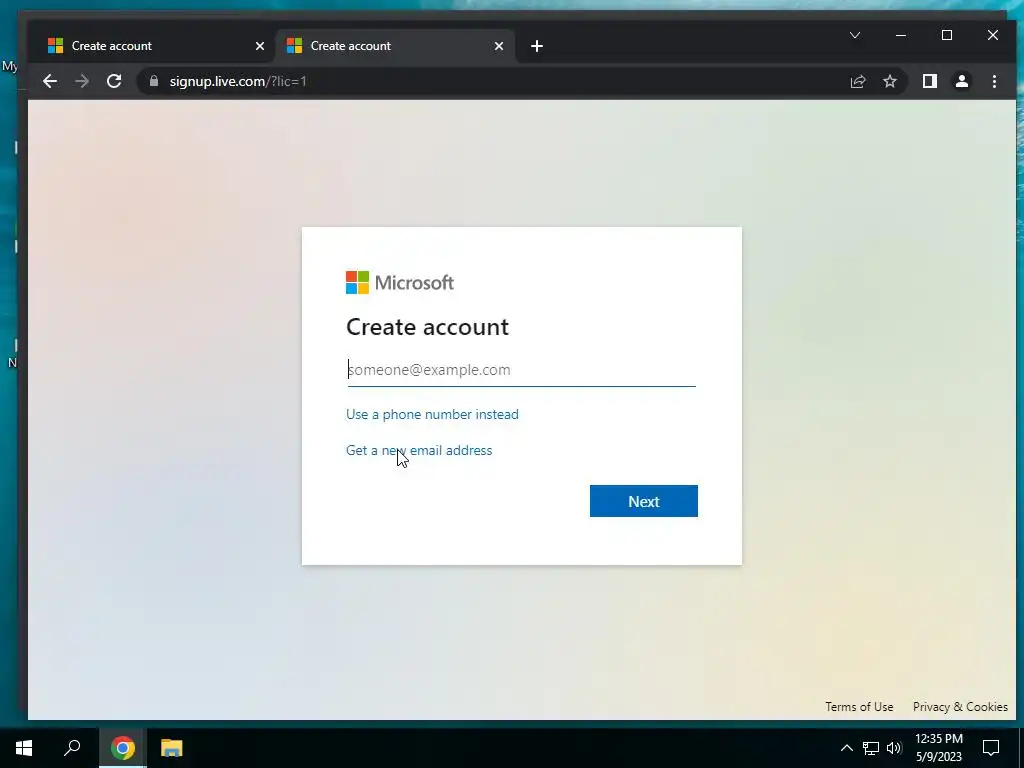Click the Microsoft logo
Viewport: 1024px width, 768px height.
400,283
